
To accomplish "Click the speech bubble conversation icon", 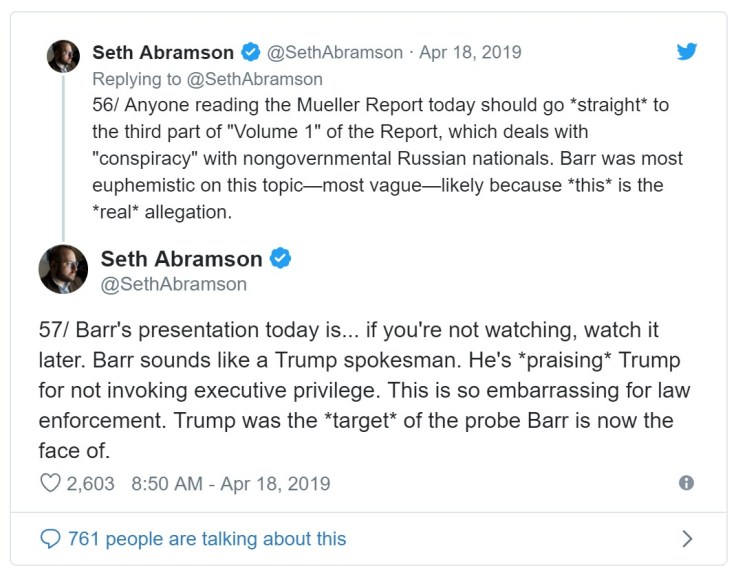I will click(49, 539).
